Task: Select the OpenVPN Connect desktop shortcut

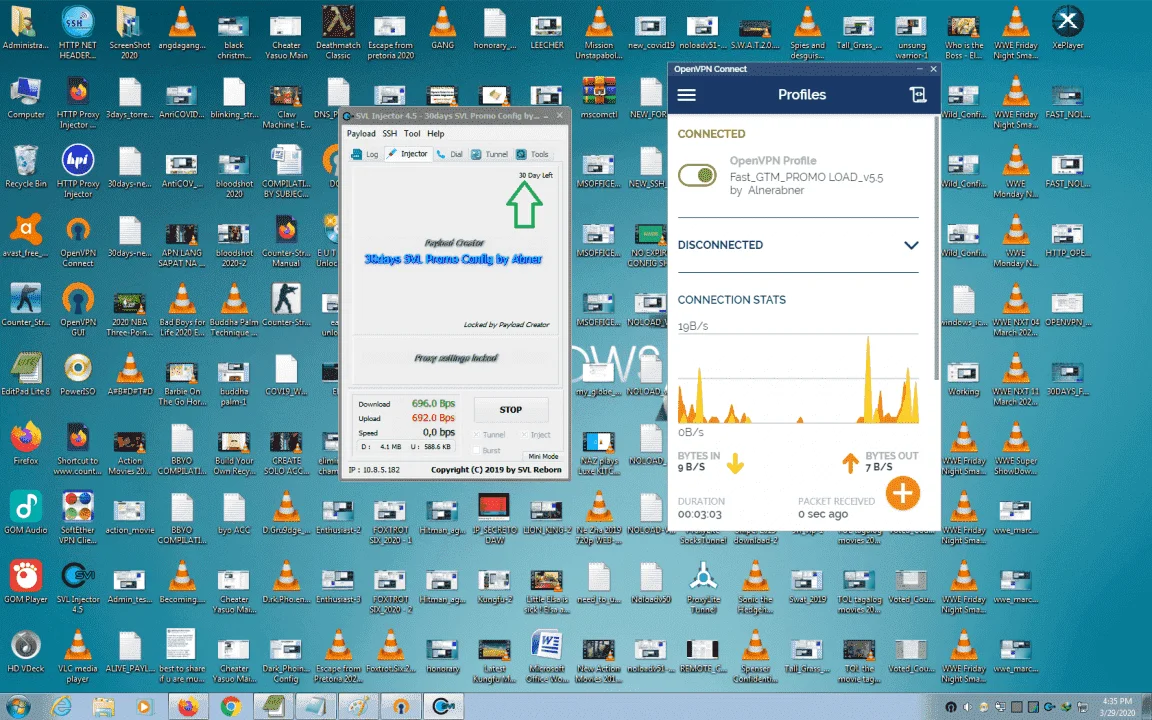Action: 78,241
